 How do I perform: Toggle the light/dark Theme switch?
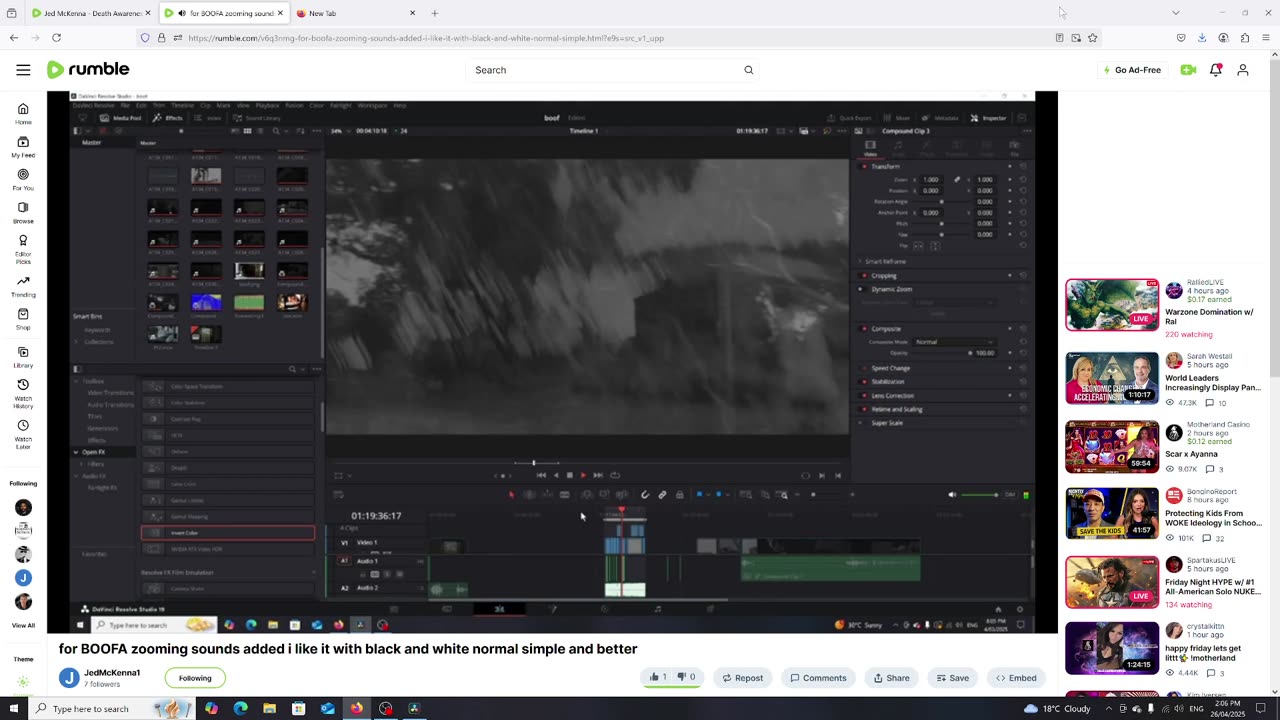(x=23, y=682)
